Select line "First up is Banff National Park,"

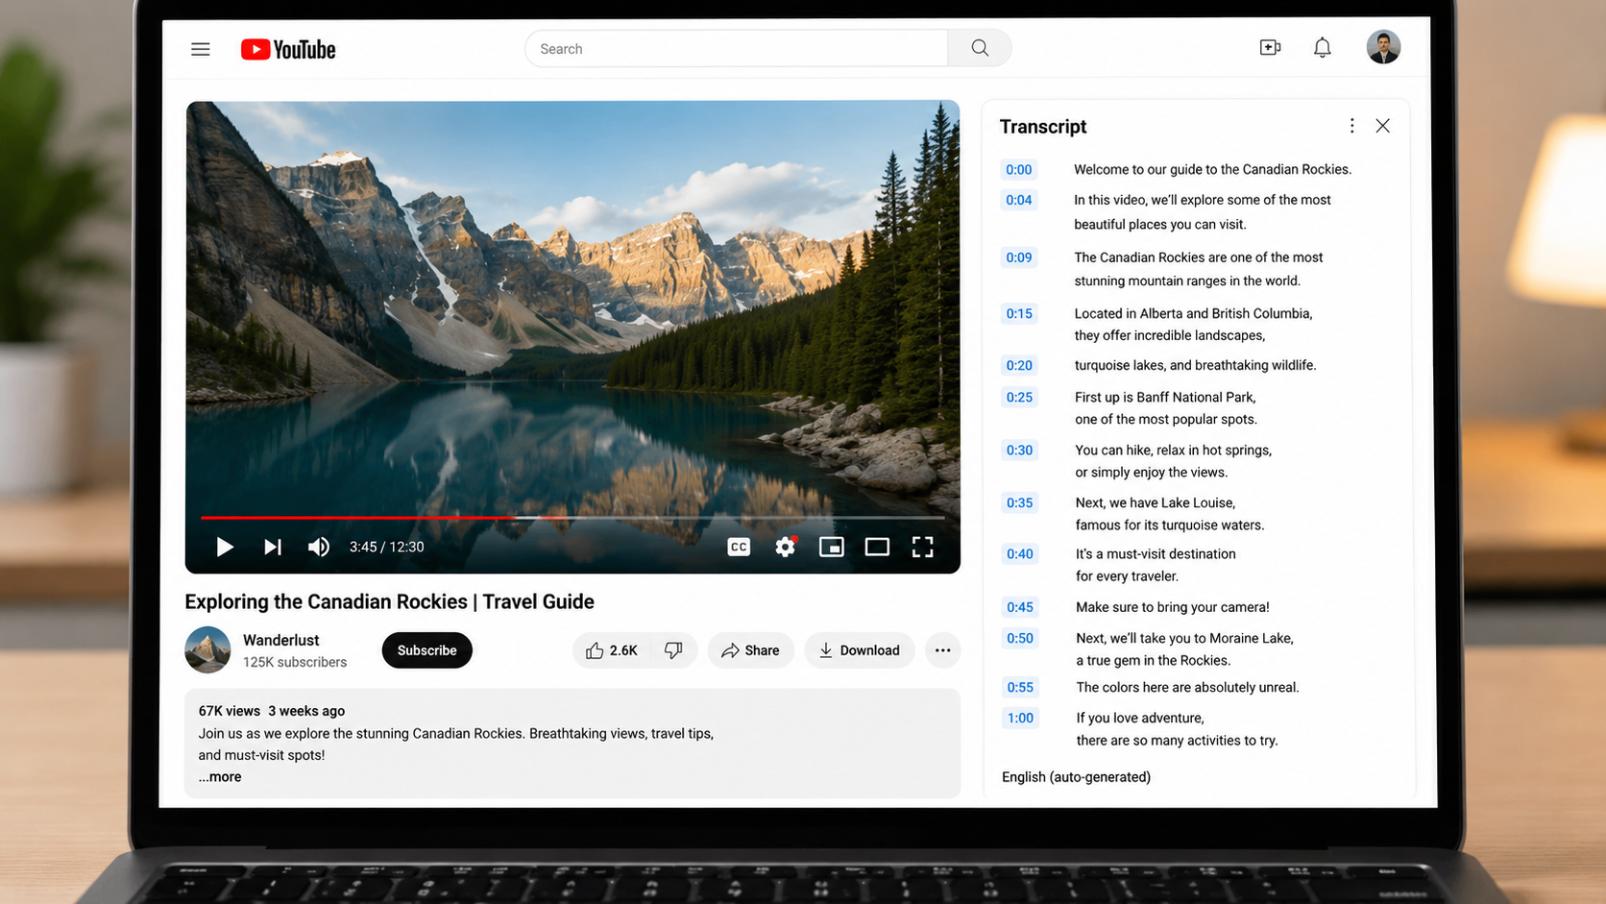click(x=1165, y=398)
